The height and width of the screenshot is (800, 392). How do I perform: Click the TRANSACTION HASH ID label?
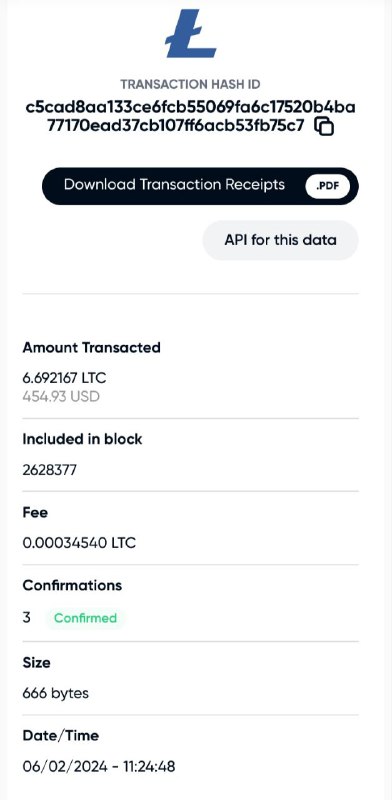pos(190,84)
